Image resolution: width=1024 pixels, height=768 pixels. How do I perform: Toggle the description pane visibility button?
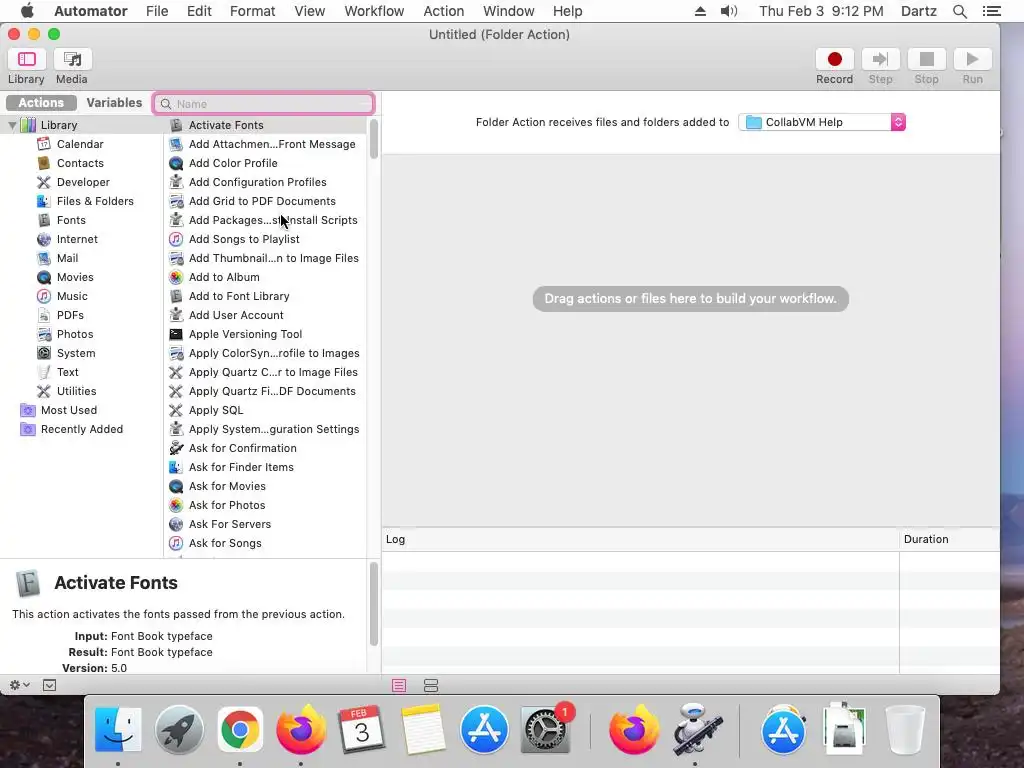[x=50, y=685]
